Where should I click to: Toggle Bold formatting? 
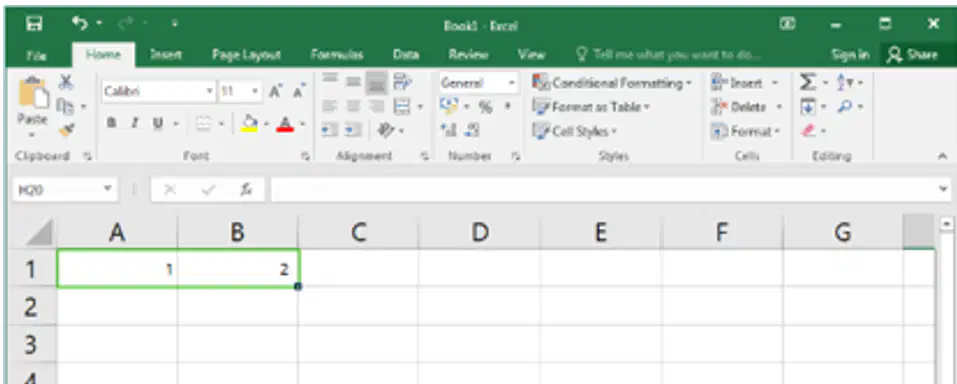point(112,123)
